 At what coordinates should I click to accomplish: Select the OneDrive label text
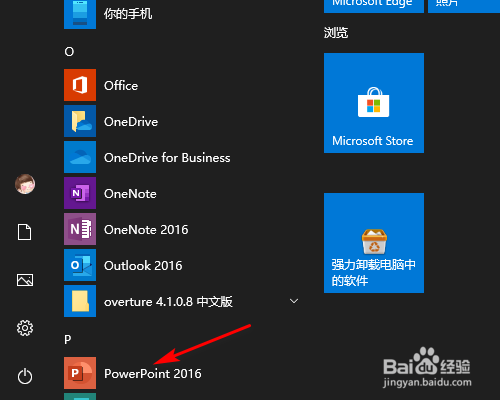131,122
